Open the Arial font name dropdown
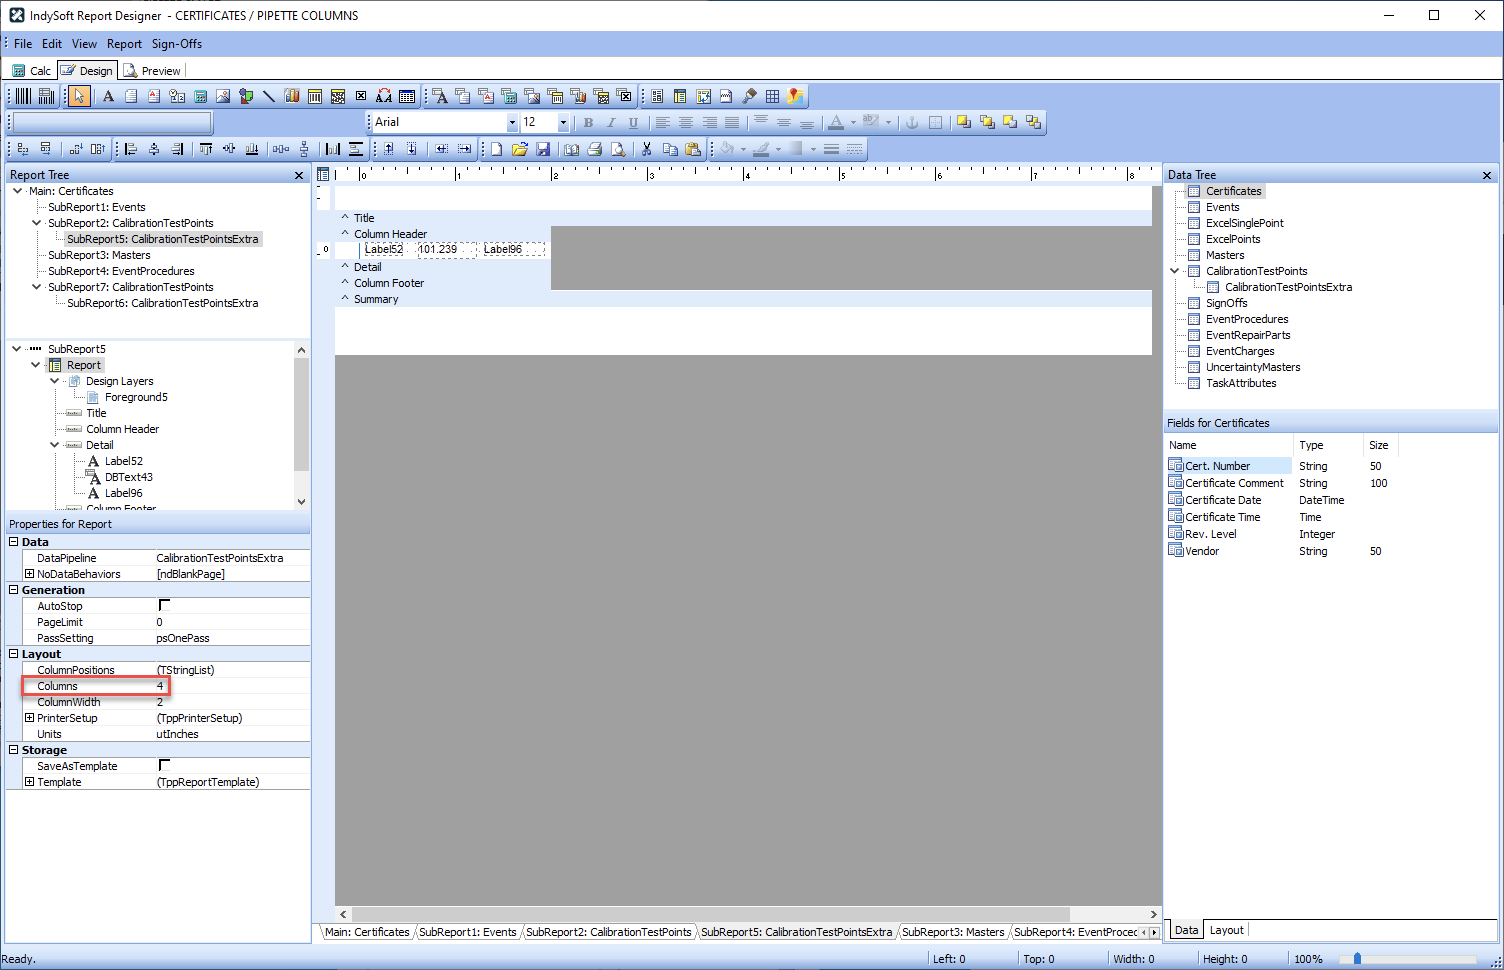Screen dimensions: 1504x970 512,122
